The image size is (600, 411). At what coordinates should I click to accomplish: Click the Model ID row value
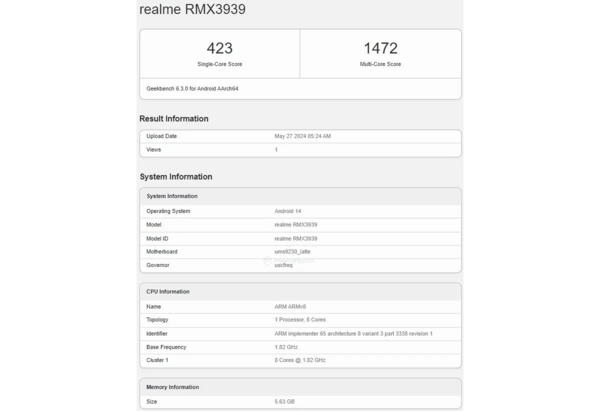(x=296, y=238)
